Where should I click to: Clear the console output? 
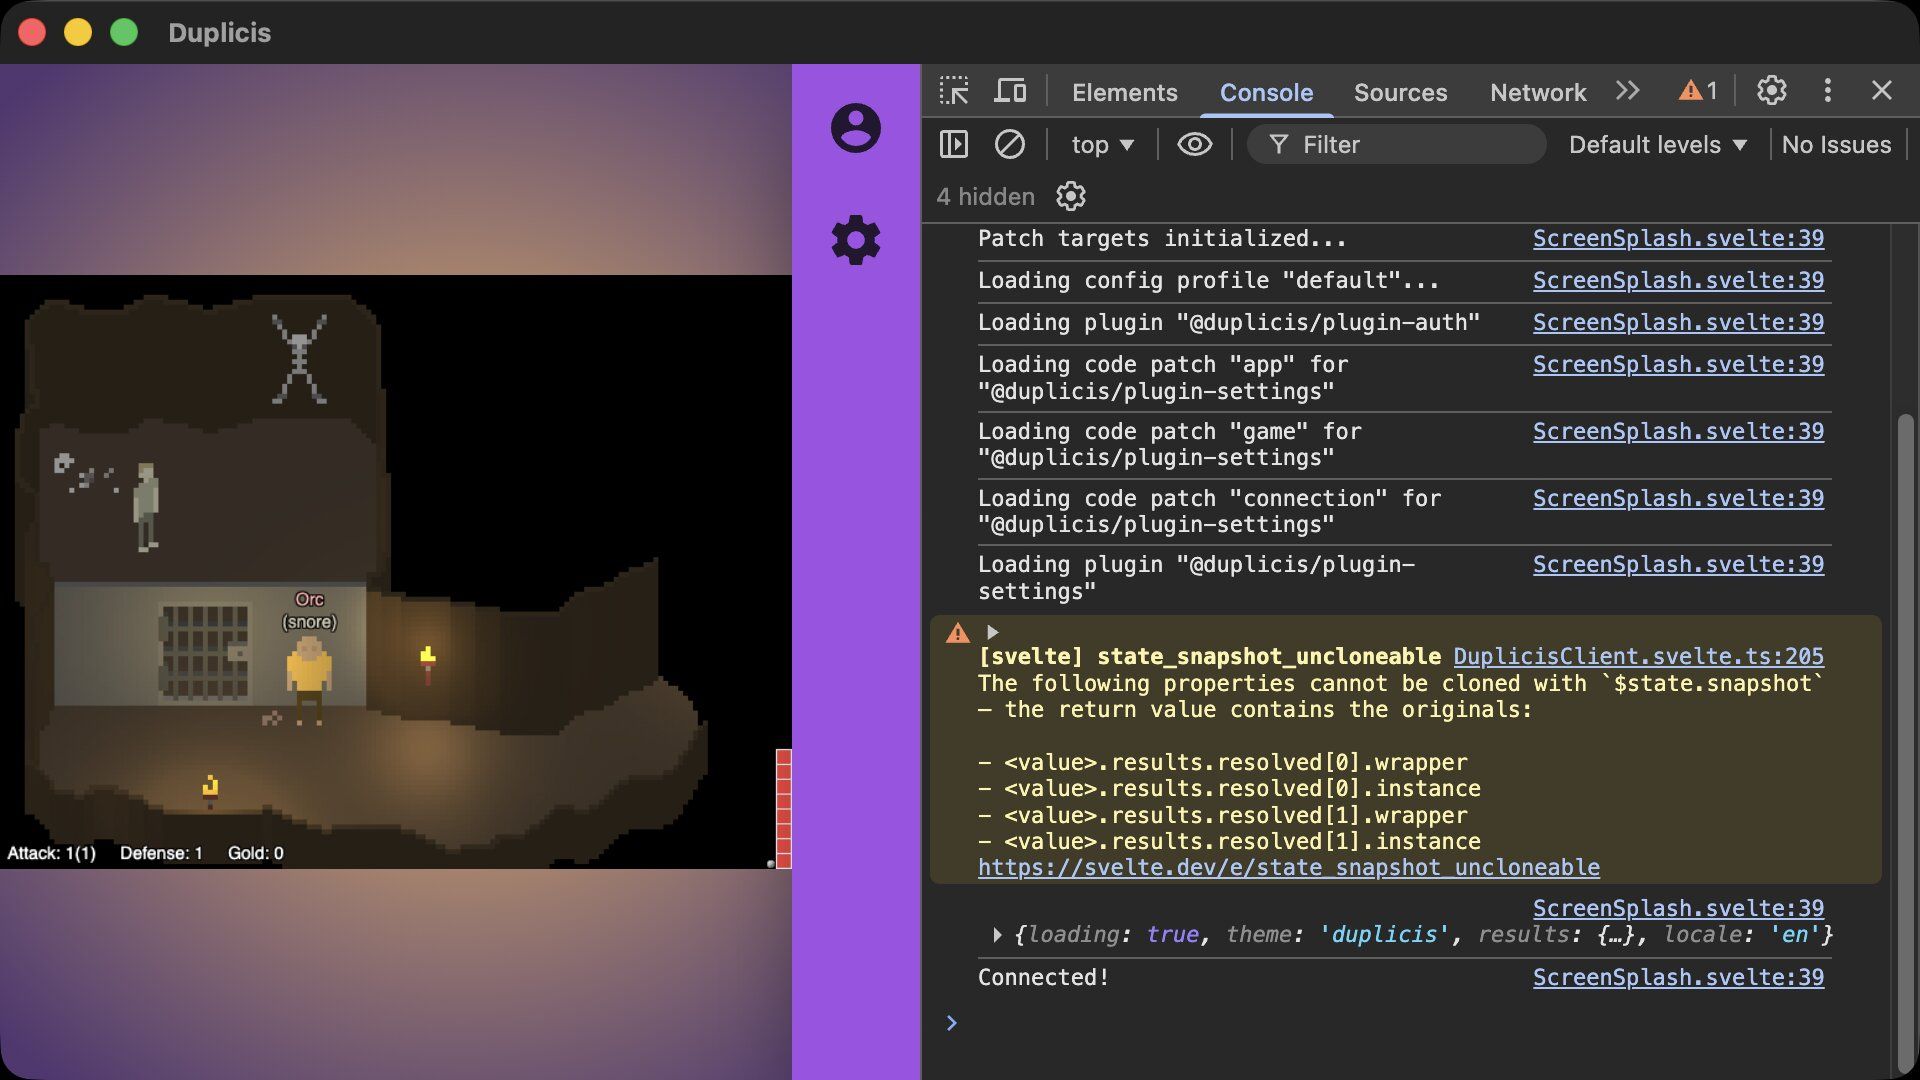[x=1010, y=144]
